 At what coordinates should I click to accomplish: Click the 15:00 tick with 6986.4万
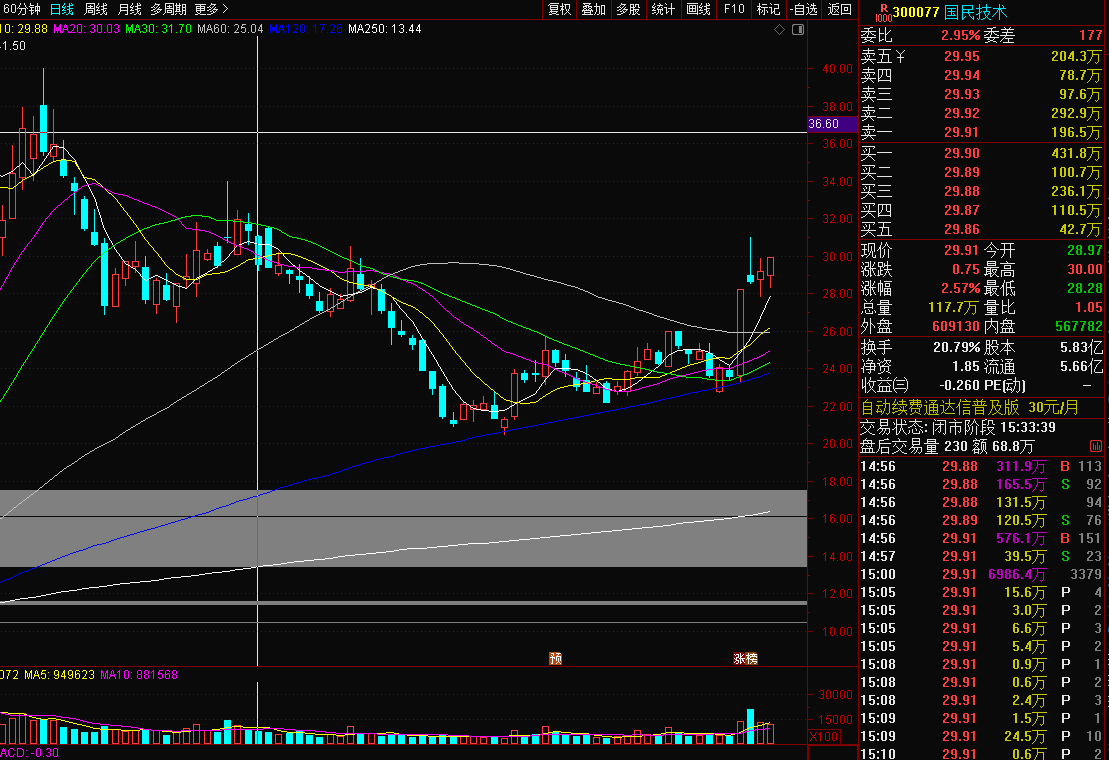[x=983, y=574]
